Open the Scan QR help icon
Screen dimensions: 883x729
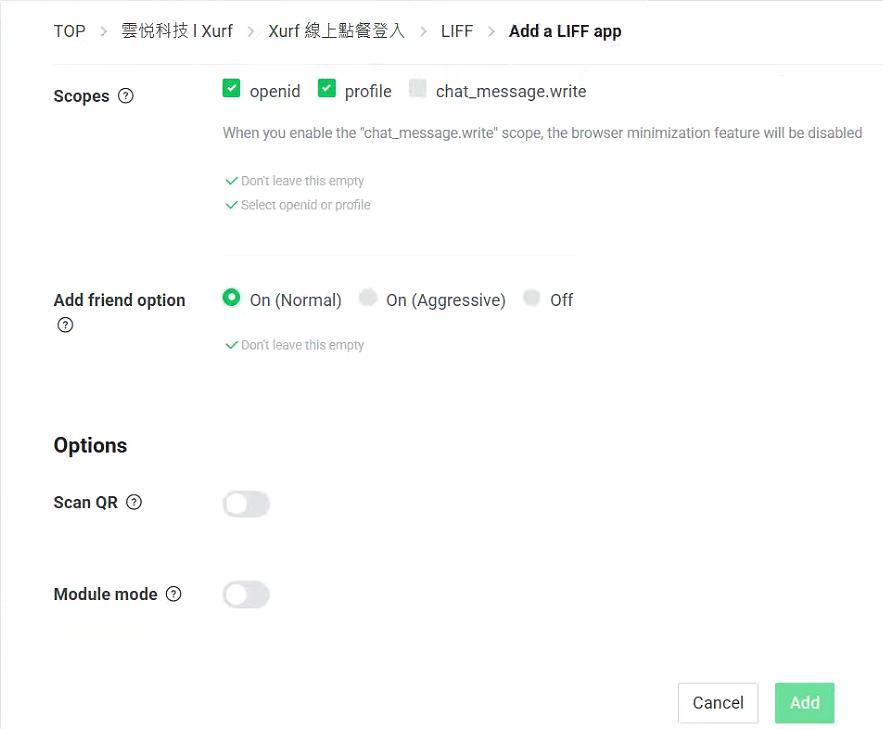134,502
